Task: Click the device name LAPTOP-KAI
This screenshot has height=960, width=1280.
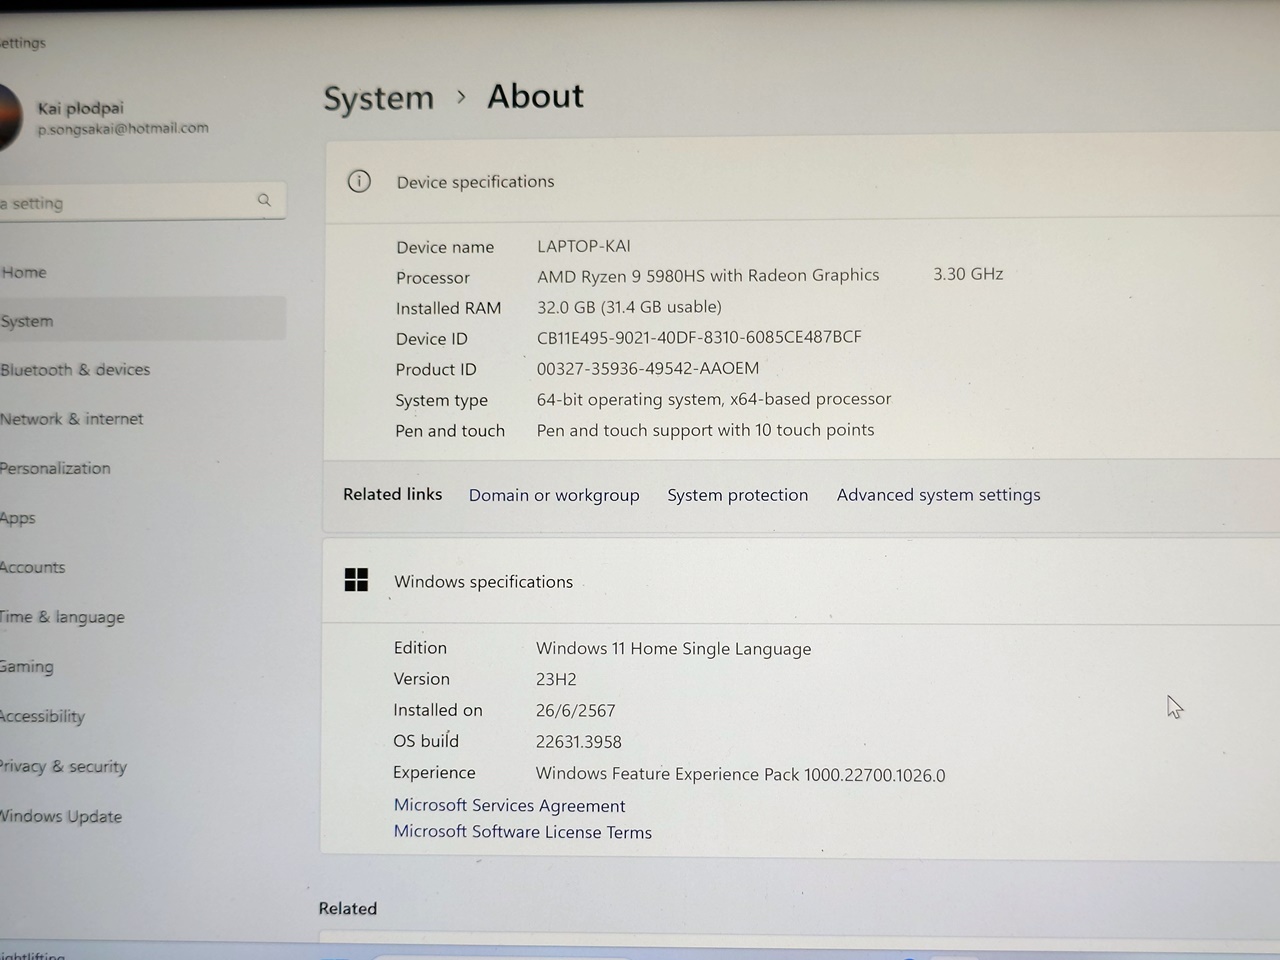Action: [584, 246]
